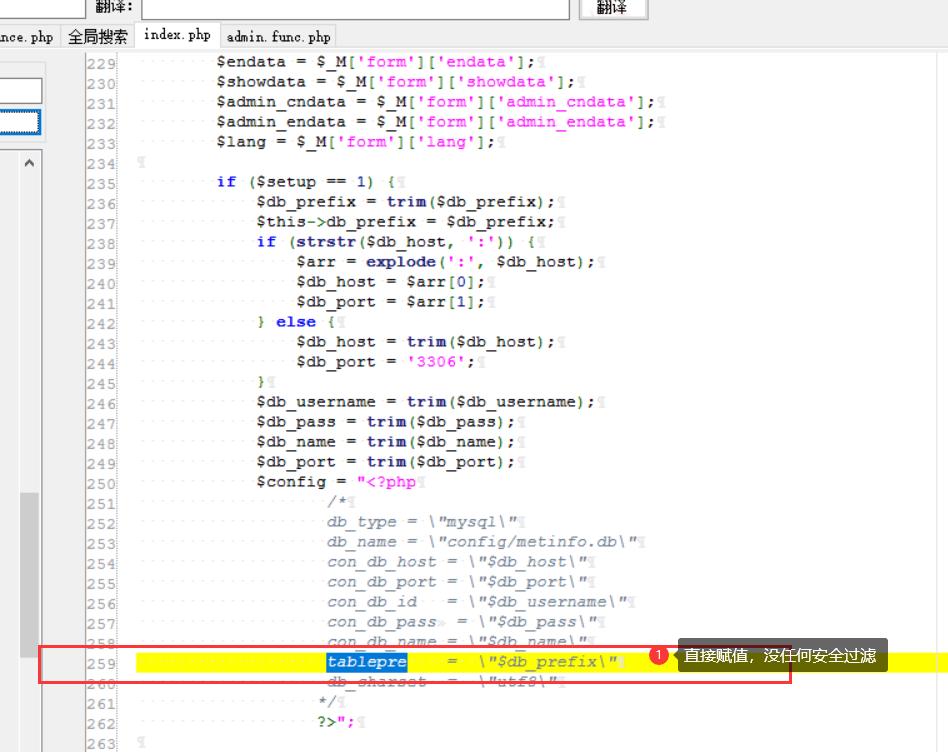Click the 直接赋值 annotation tooltip label

pyautogui.click(x=780, y=656)
